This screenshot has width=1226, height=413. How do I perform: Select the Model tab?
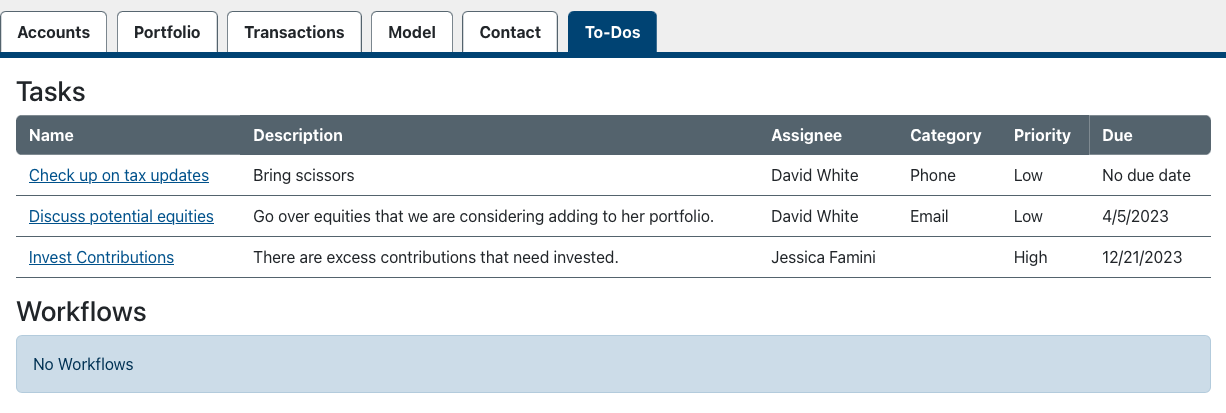412,32
